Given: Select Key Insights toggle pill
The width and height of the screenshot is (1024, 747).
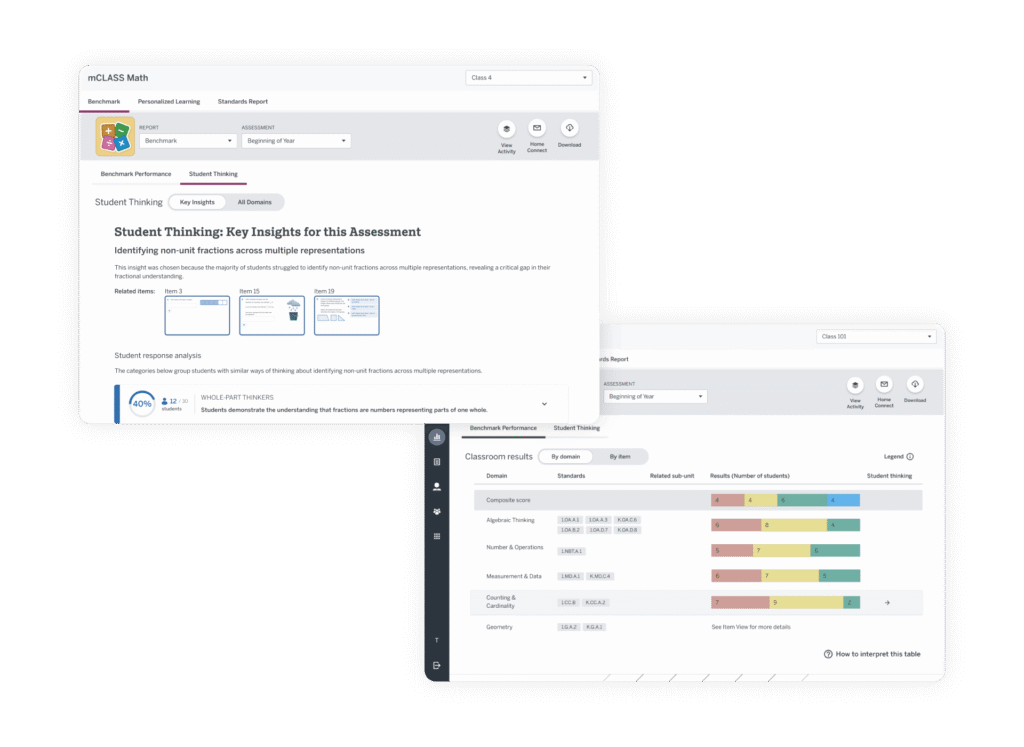Looking at the screenshot, I should tap(197, 202).
